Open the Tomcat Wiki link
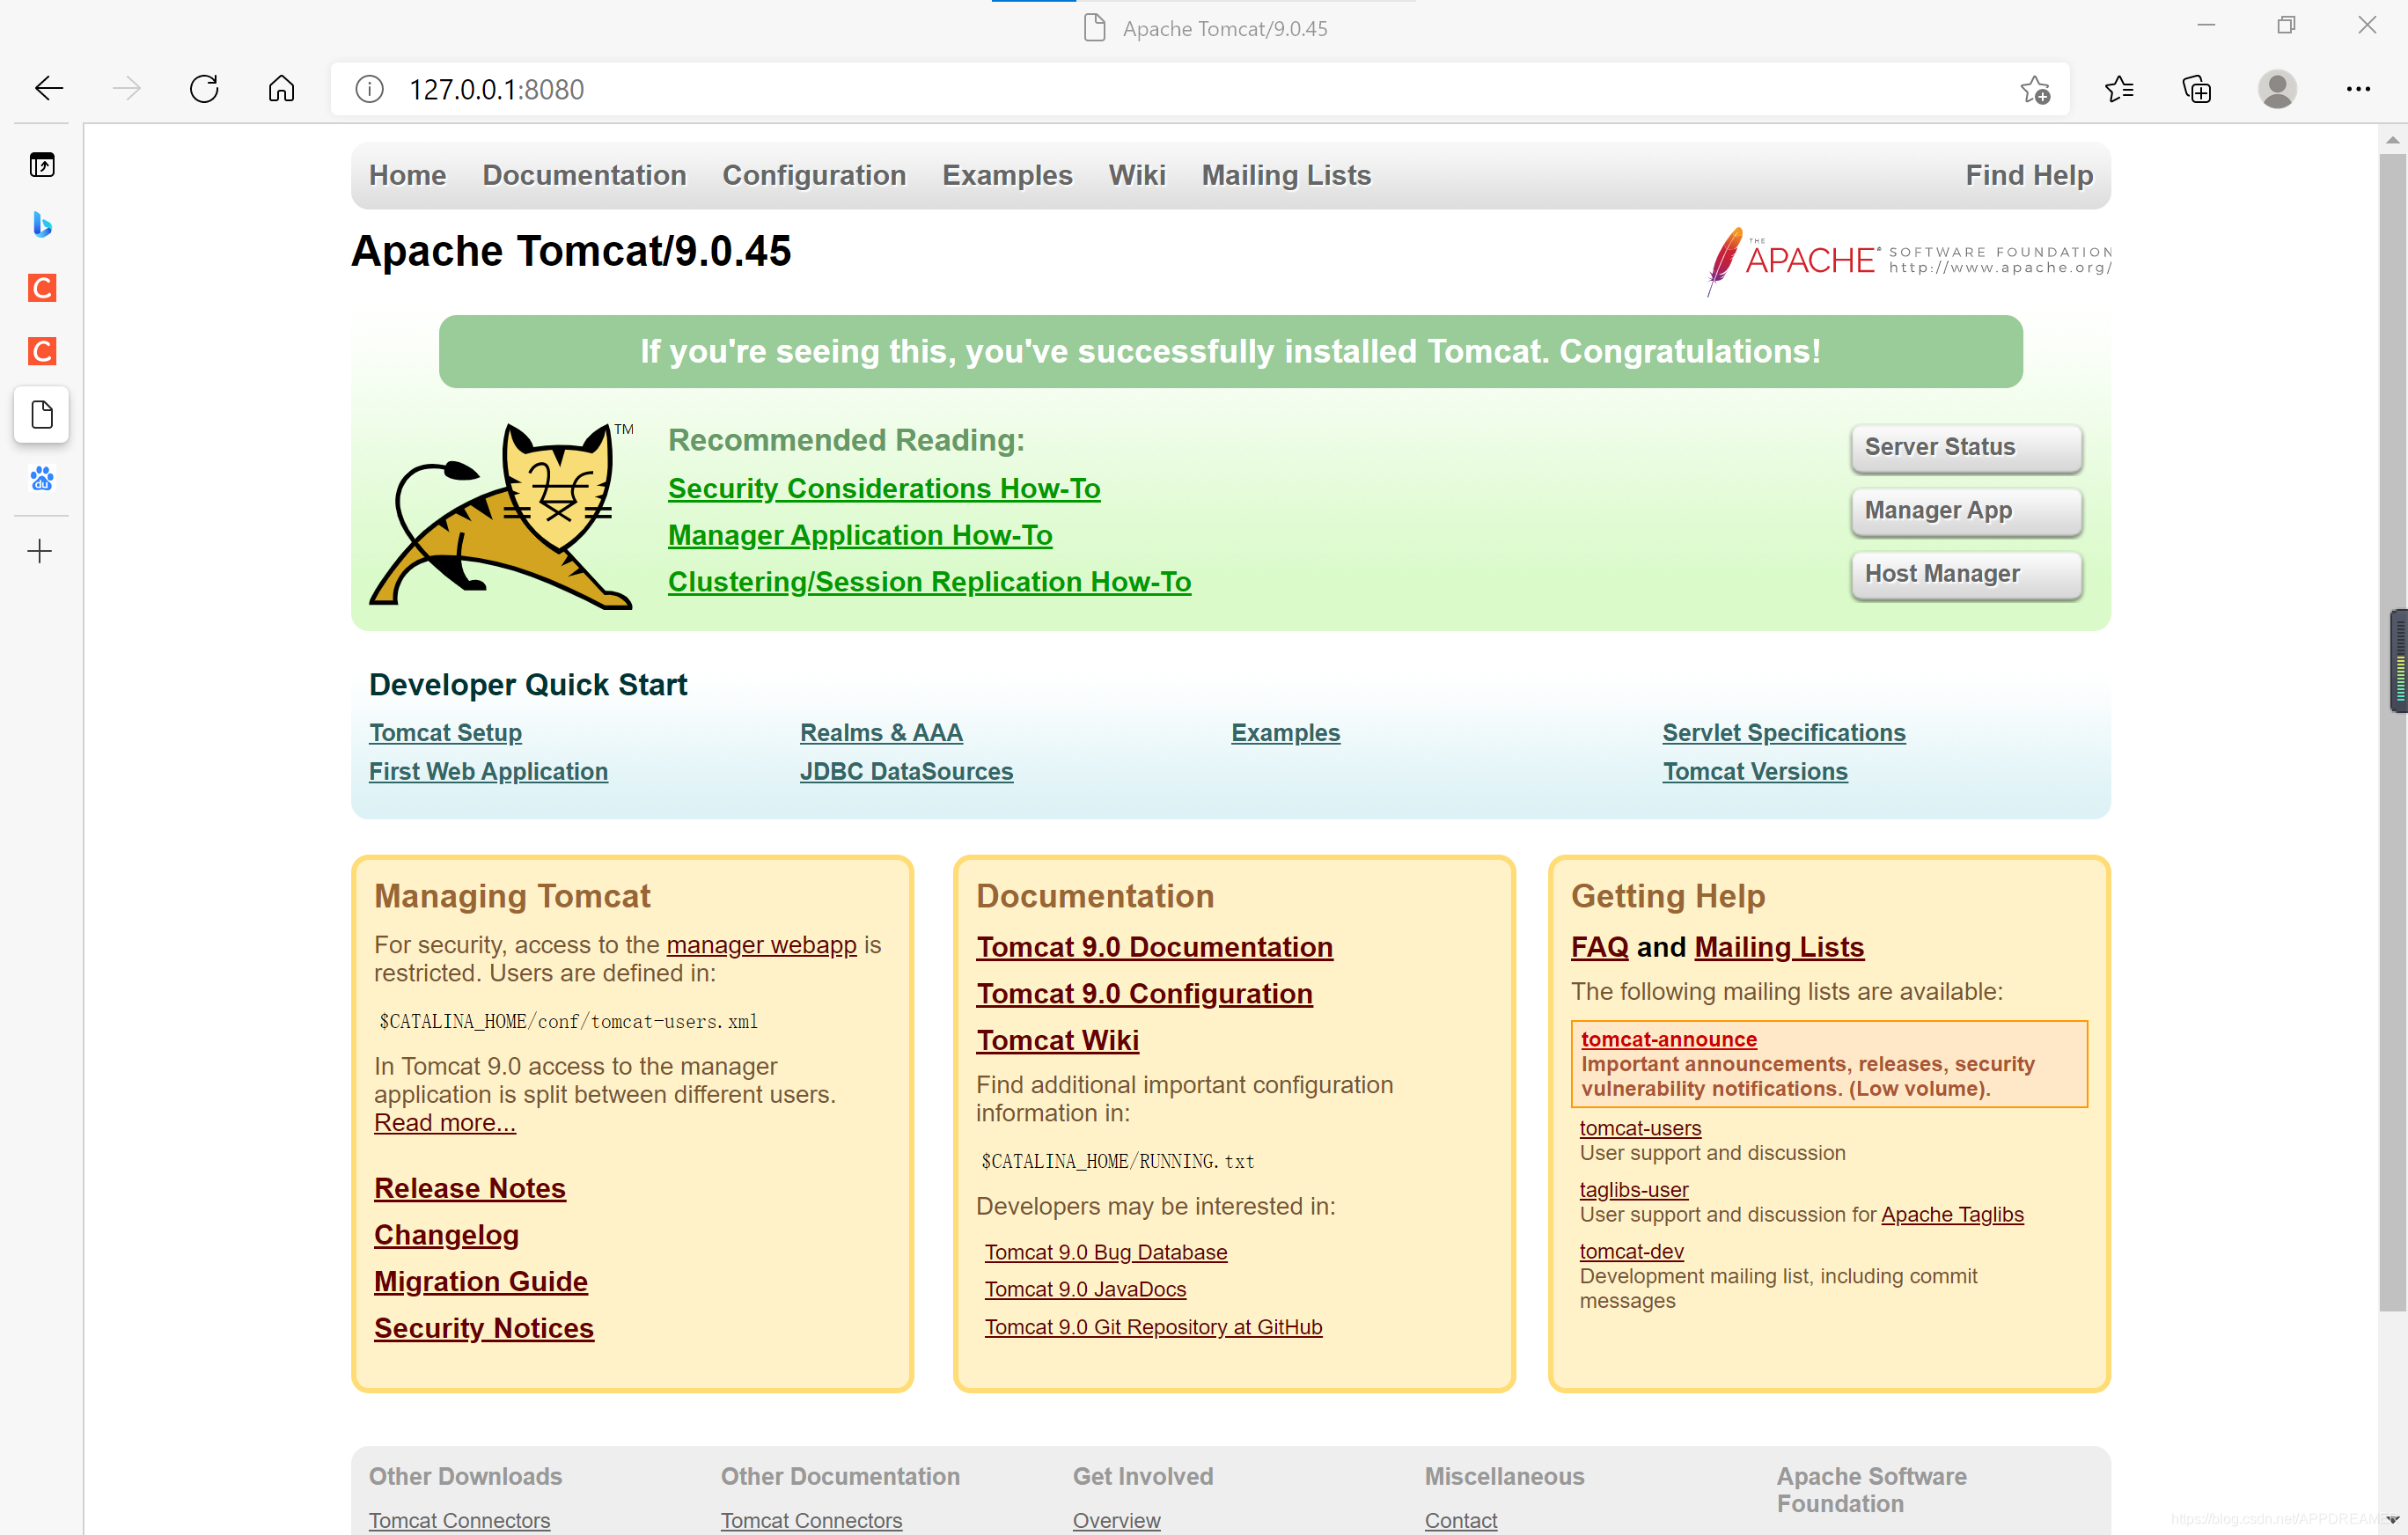The height and width of the screenshot is (1535, 2408). [x=1057, y=1041]
